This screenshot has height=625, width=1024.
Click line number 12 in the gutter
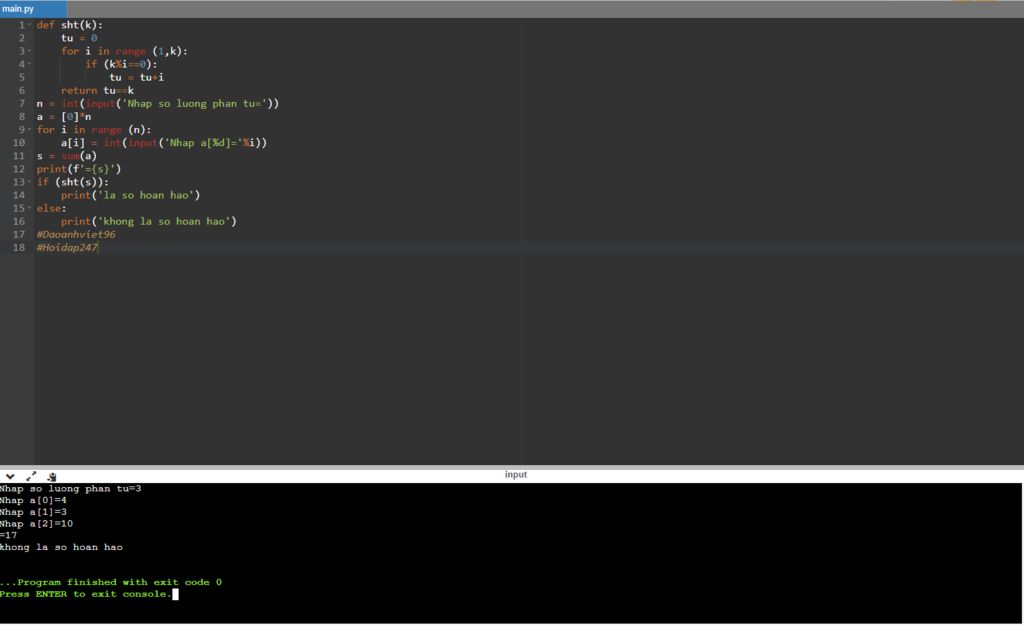(x=19, y=168)
